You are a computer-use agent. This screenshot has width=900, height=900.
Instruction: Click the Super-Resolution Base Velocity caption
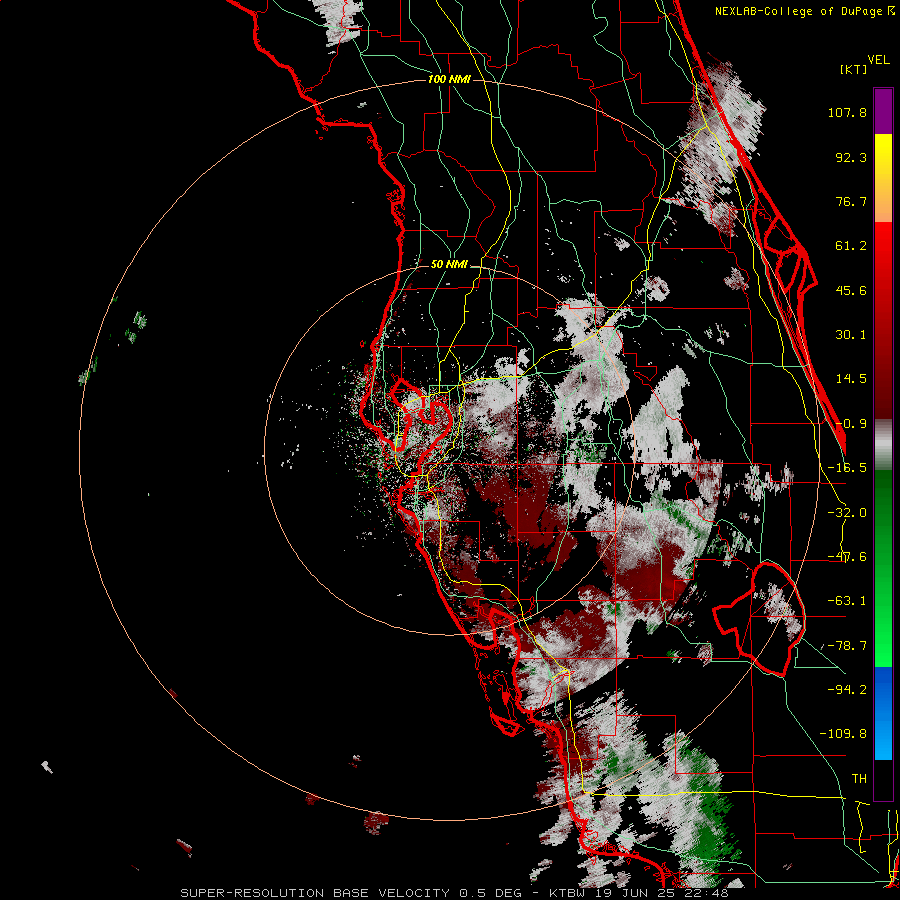[x=454, y=893]
